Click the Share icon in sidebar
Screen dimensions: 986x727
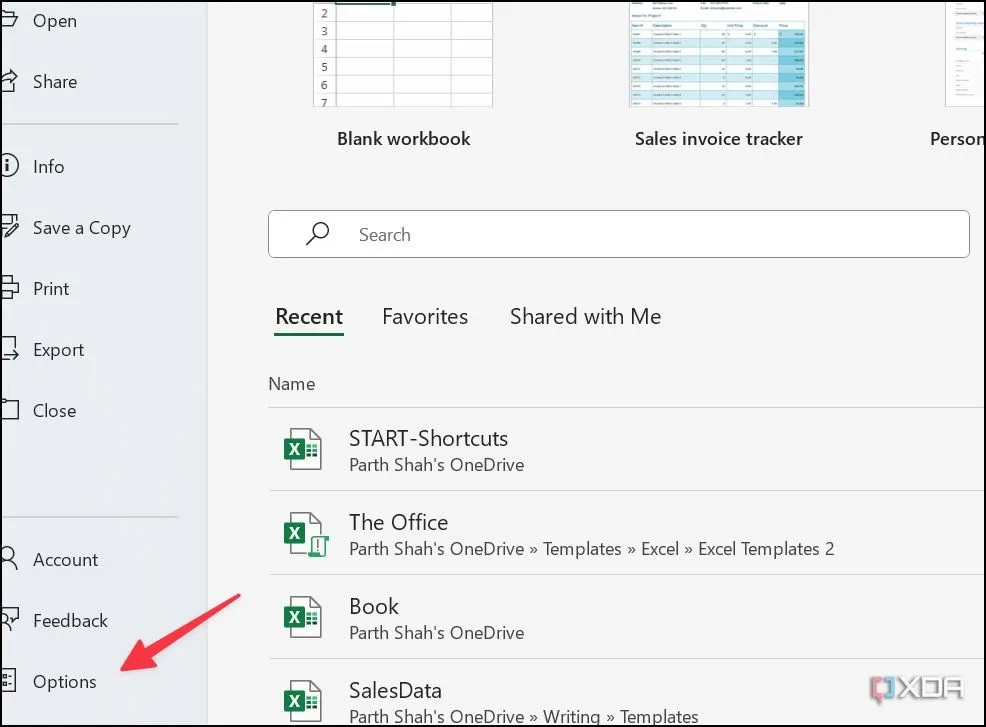pyautogui.click(x=9, y=81)
